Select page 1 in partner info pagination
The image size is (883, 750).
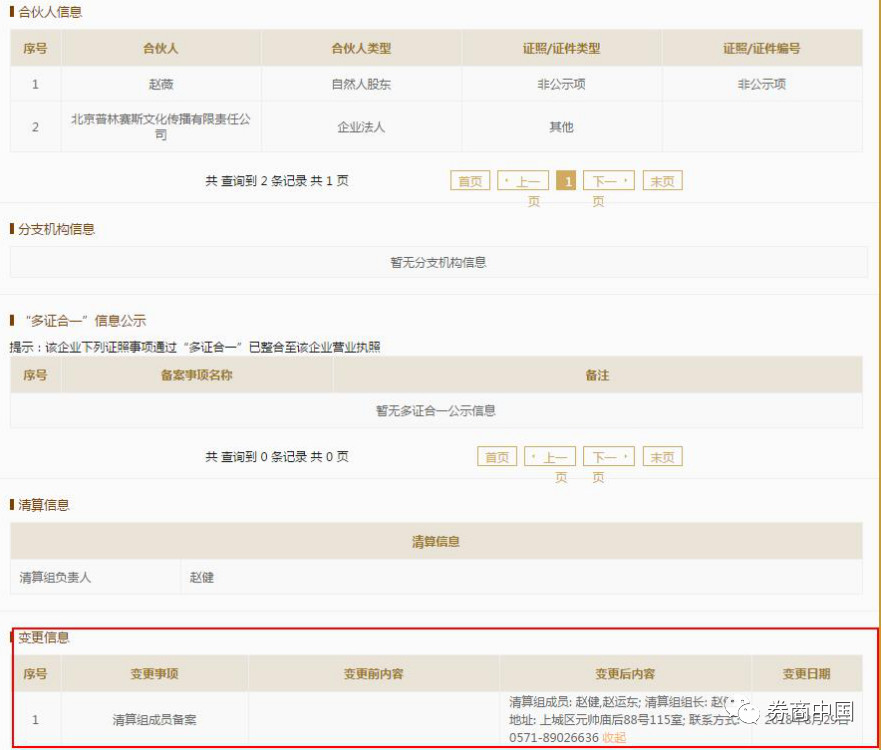click(566, 181)
